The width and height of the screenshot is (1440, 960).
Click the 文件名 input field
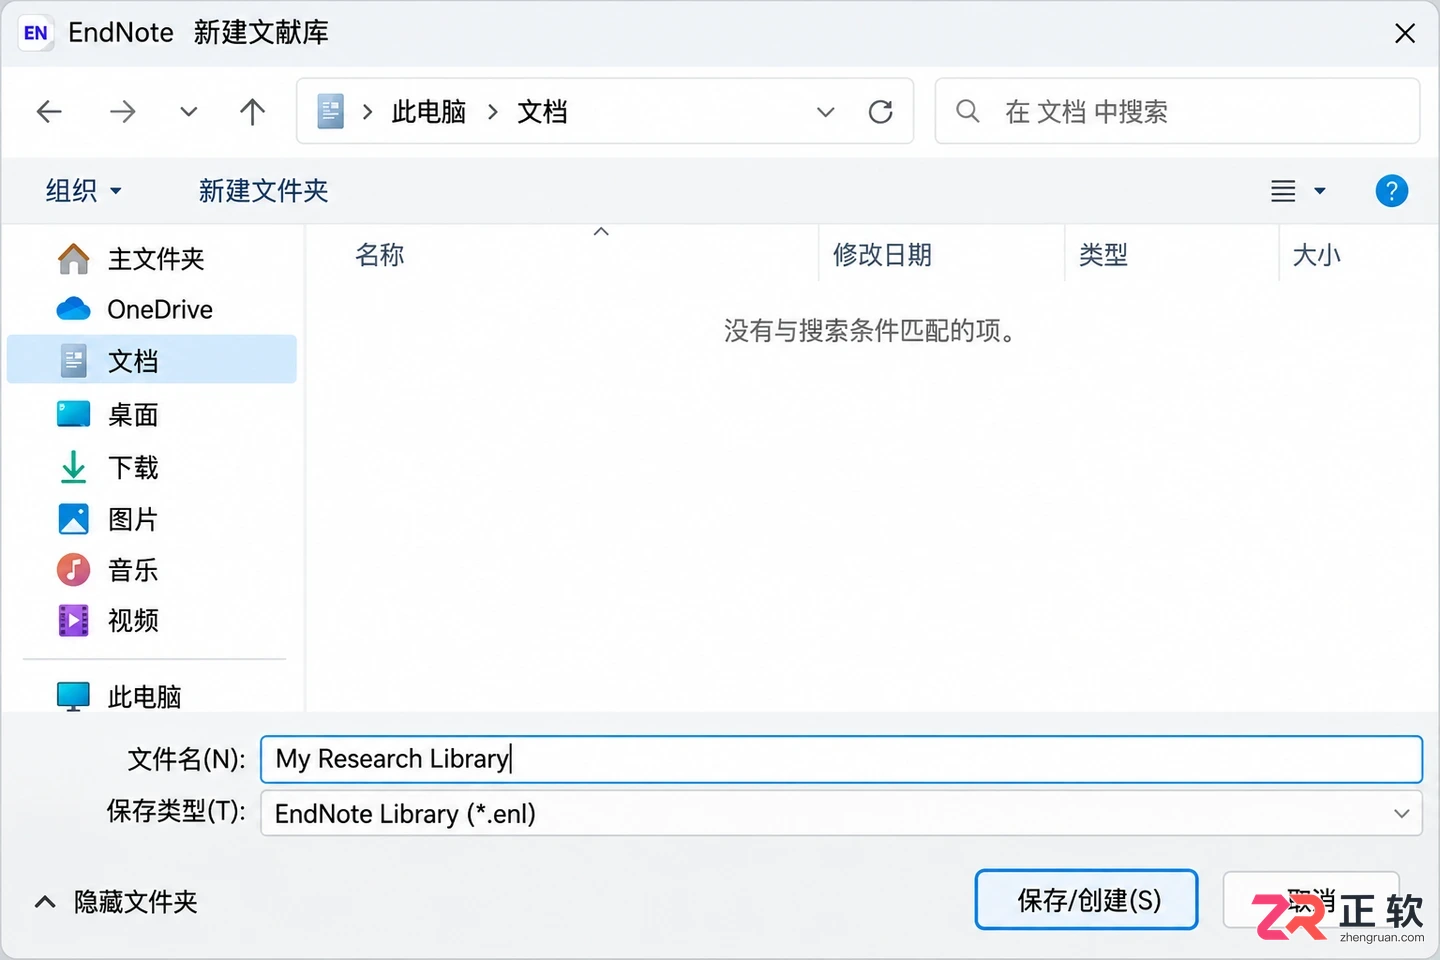[x=841, y=759]
